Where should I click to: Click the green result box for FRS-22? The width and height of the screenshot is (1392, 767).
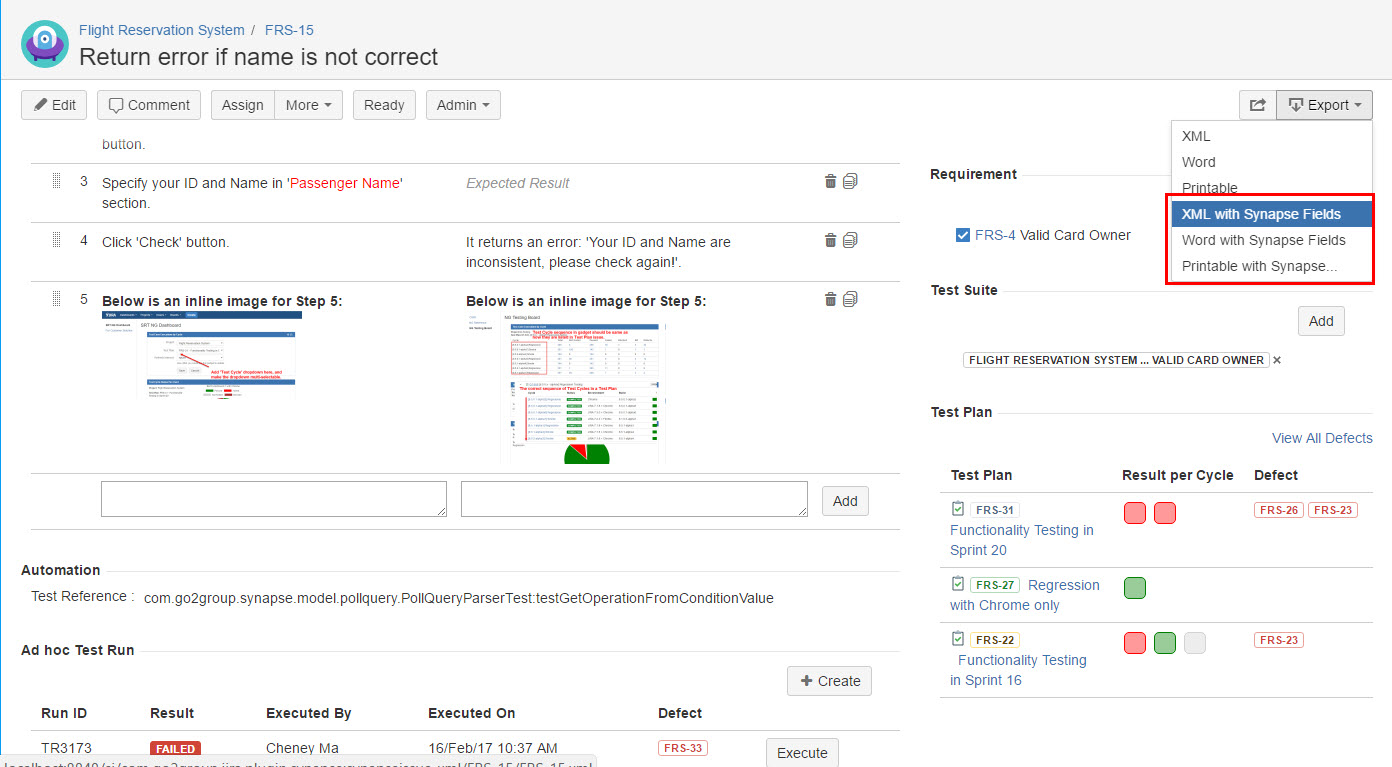coord(1165,643)
